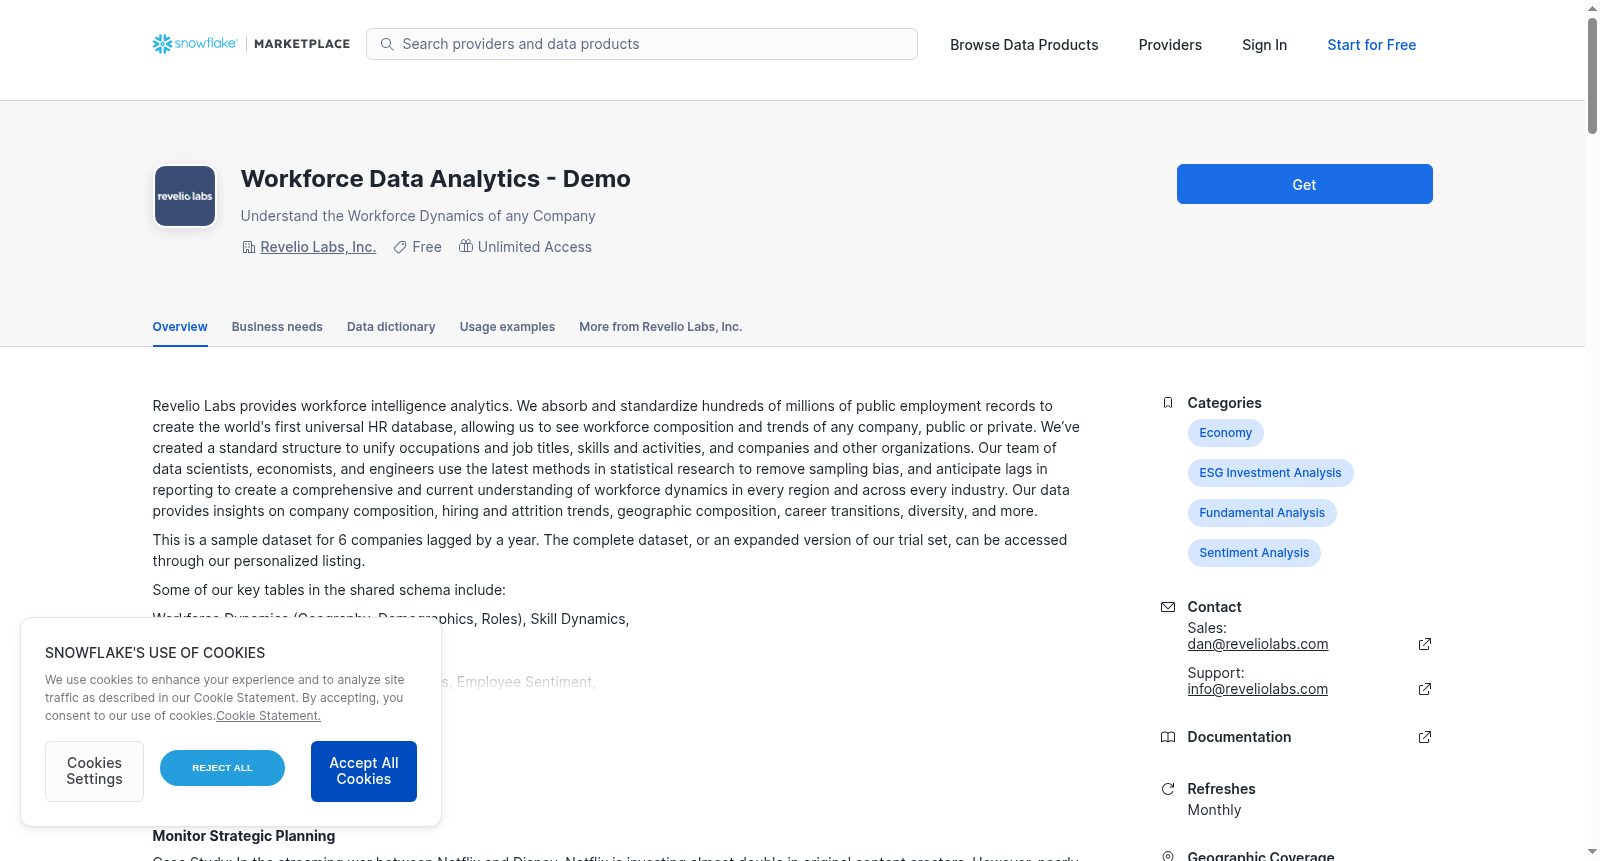Click Start for Free
This screenshot has width=1600, height=861.
click(x=1371, y=45)
